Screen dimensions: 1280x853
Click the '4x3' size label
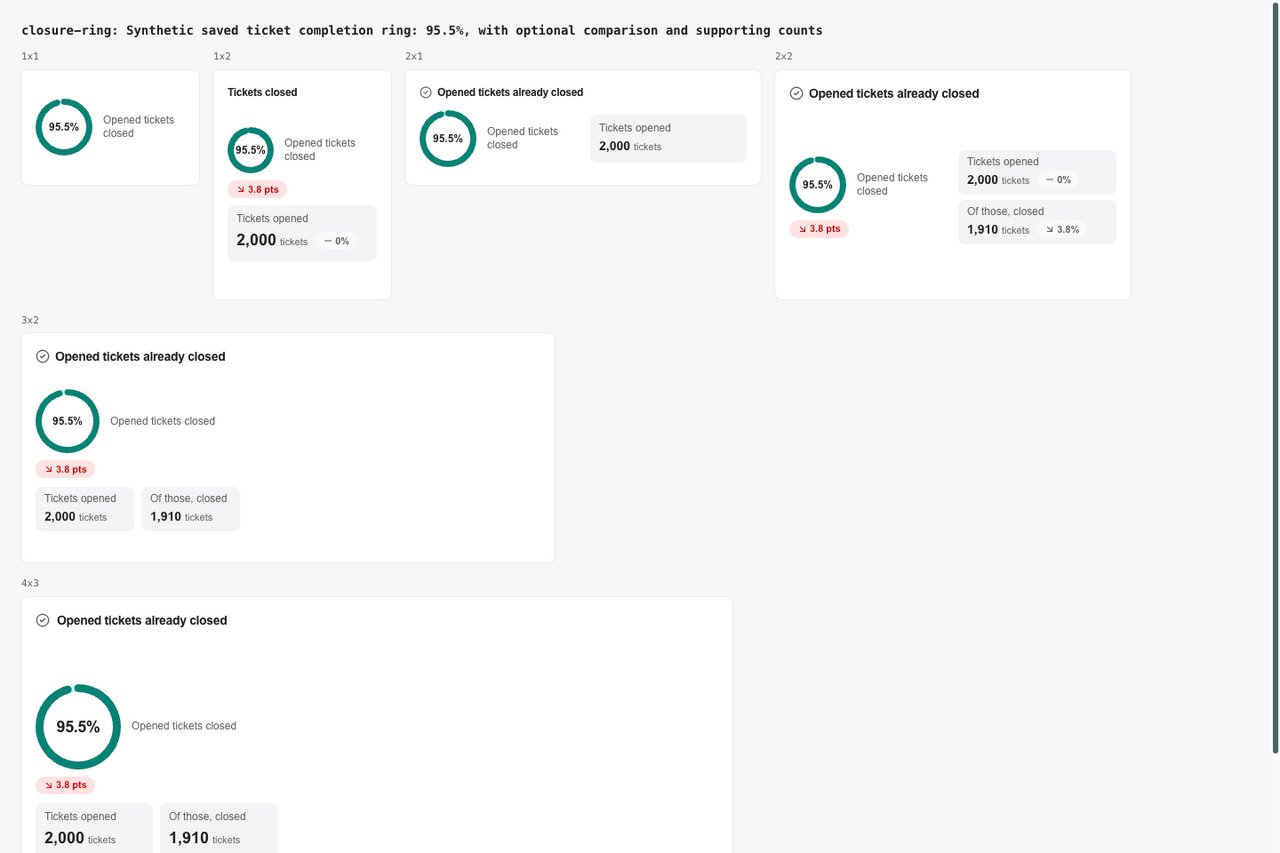coord(30,583)
